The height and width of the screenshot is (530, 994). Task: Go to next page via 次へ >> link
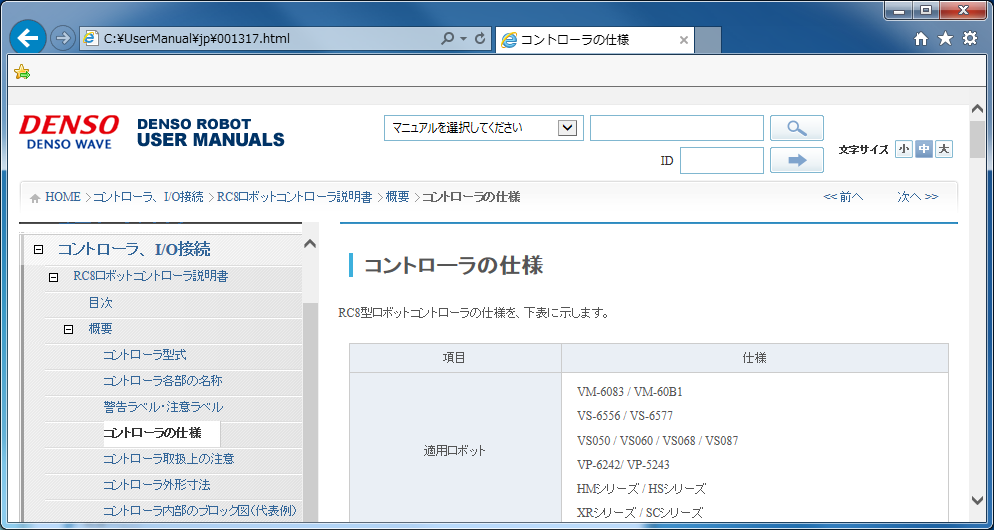(x=917, y=197)
